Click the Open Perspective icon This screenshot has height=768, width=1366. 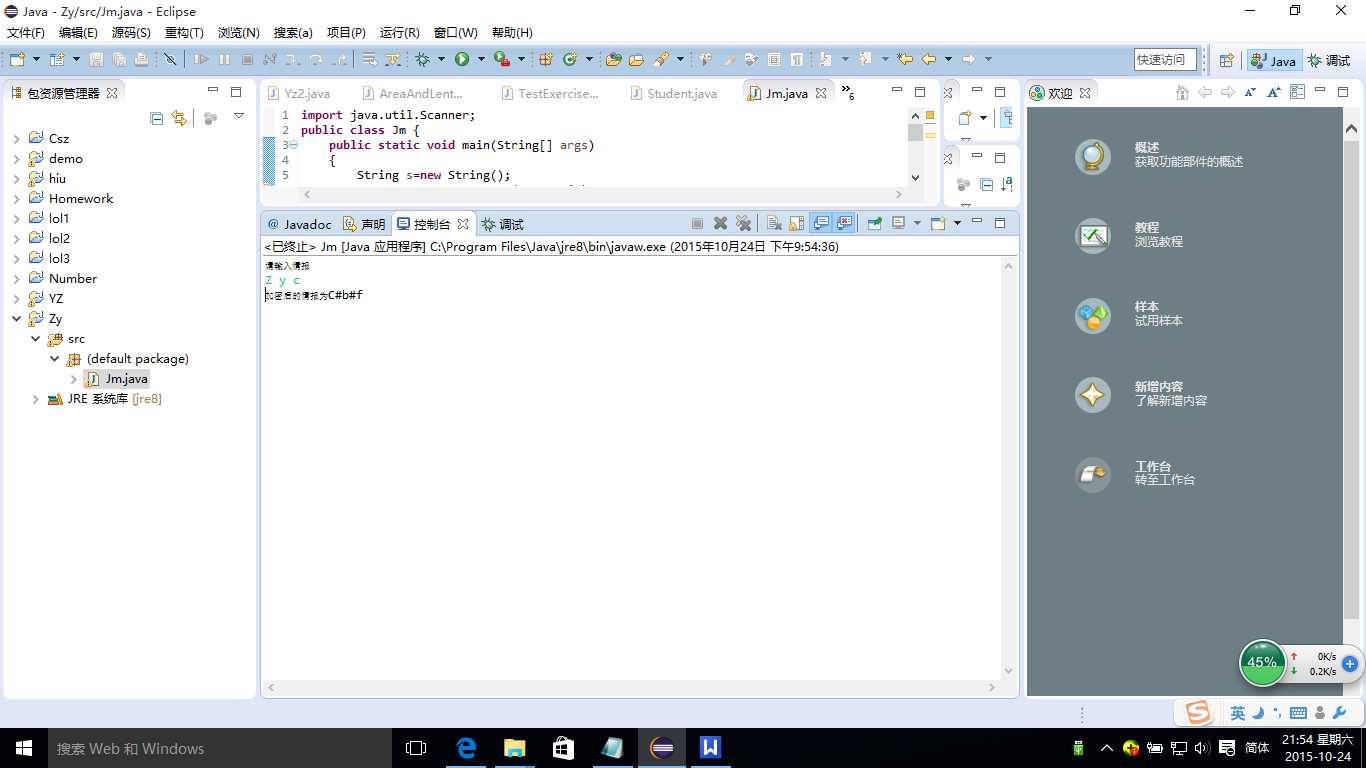click(1226, 60)
